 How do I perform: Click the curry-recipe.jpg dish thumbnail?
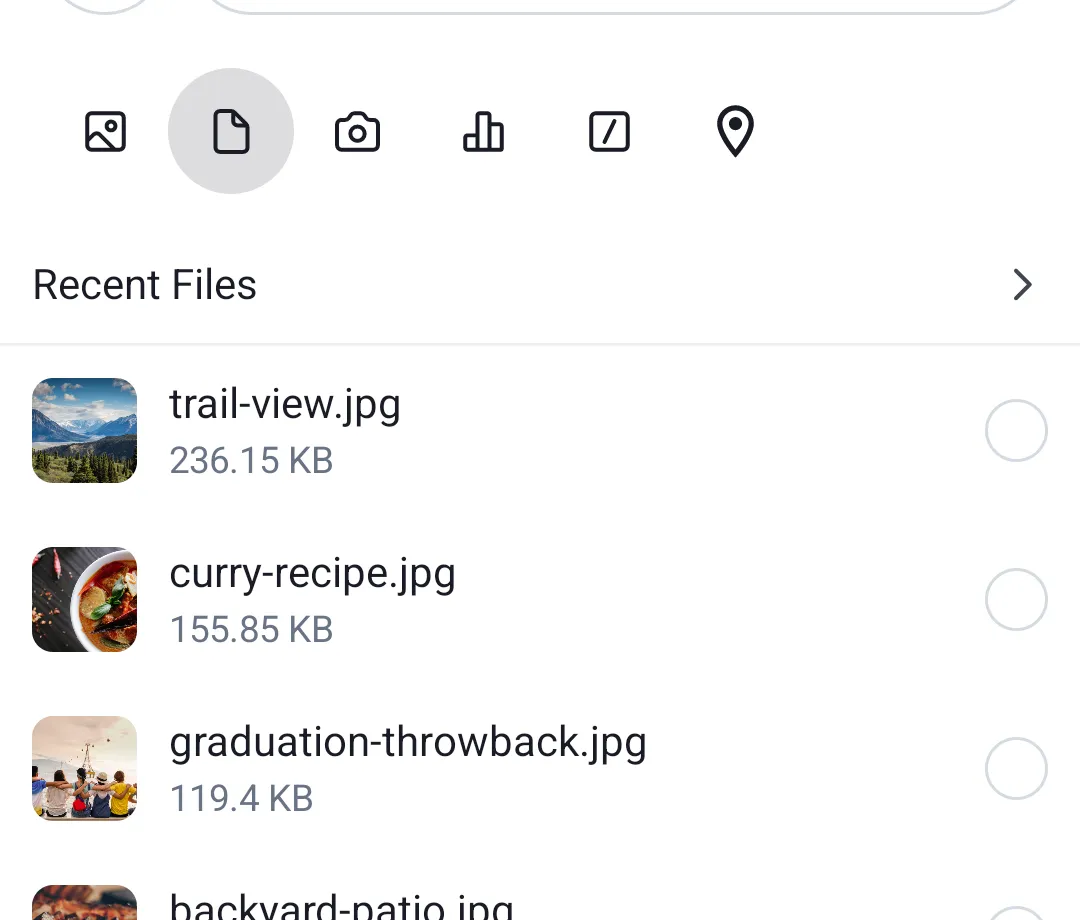84,599
